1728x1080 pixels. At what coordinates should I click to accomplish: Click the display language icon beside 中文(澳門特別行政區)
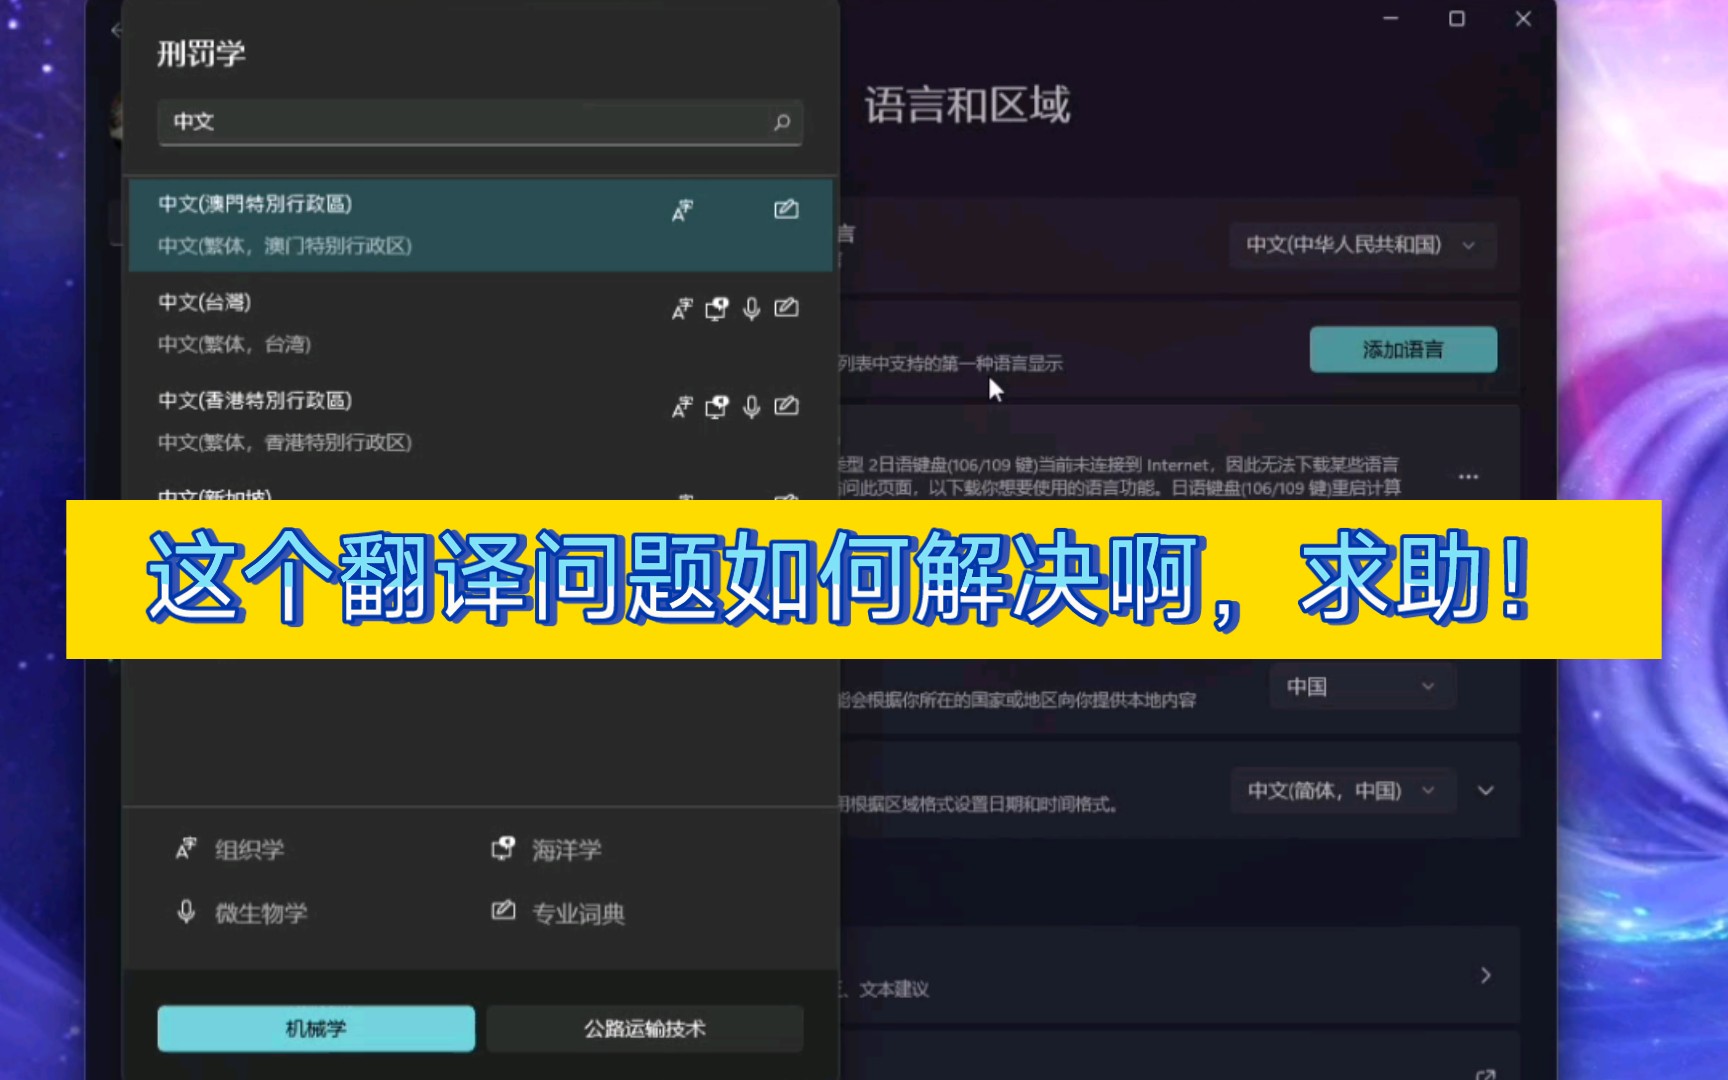683,210
